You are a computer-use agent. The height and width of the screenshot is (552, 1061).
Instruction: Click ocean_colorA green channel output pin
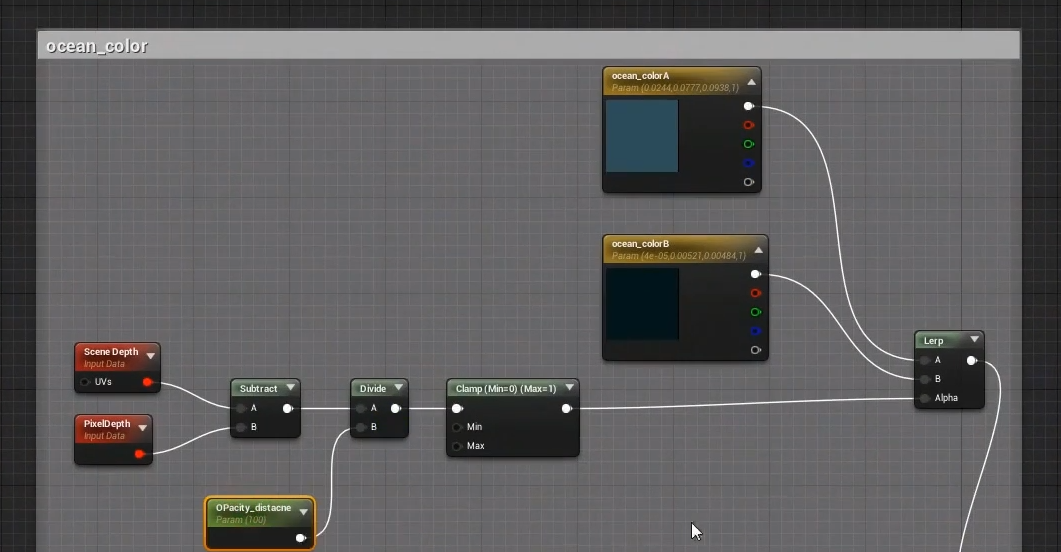748,144
